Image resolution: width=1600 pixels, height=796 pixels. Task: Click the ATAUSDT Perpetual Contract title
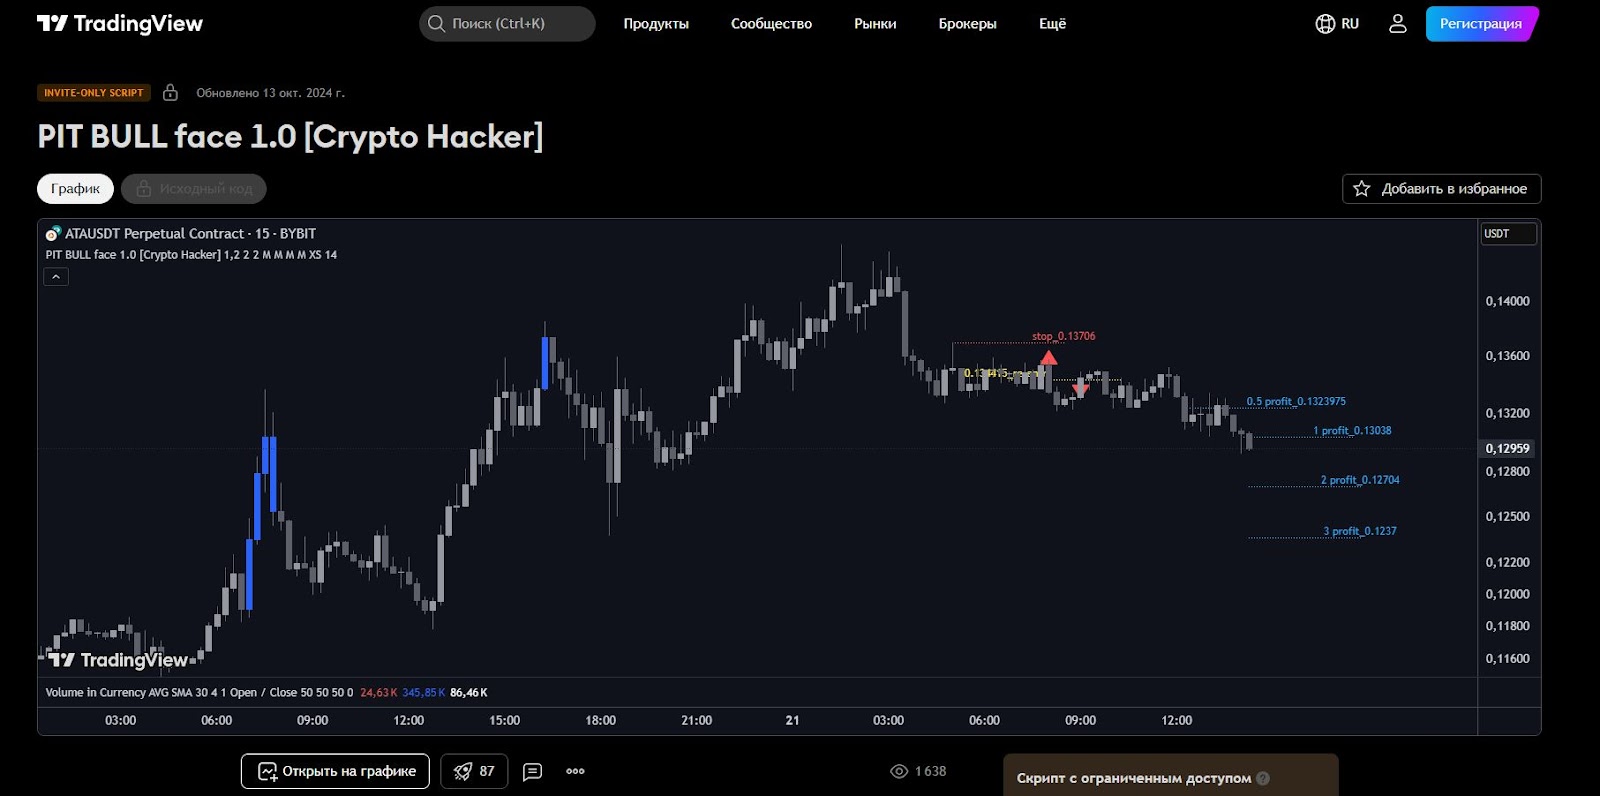point(191,234)
